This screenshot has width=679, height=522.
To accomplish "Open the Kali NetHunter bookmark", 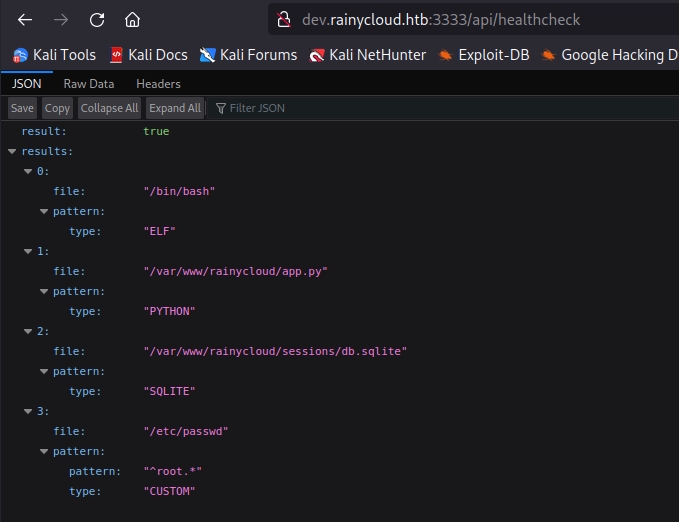I will click(x=368, y=55).
